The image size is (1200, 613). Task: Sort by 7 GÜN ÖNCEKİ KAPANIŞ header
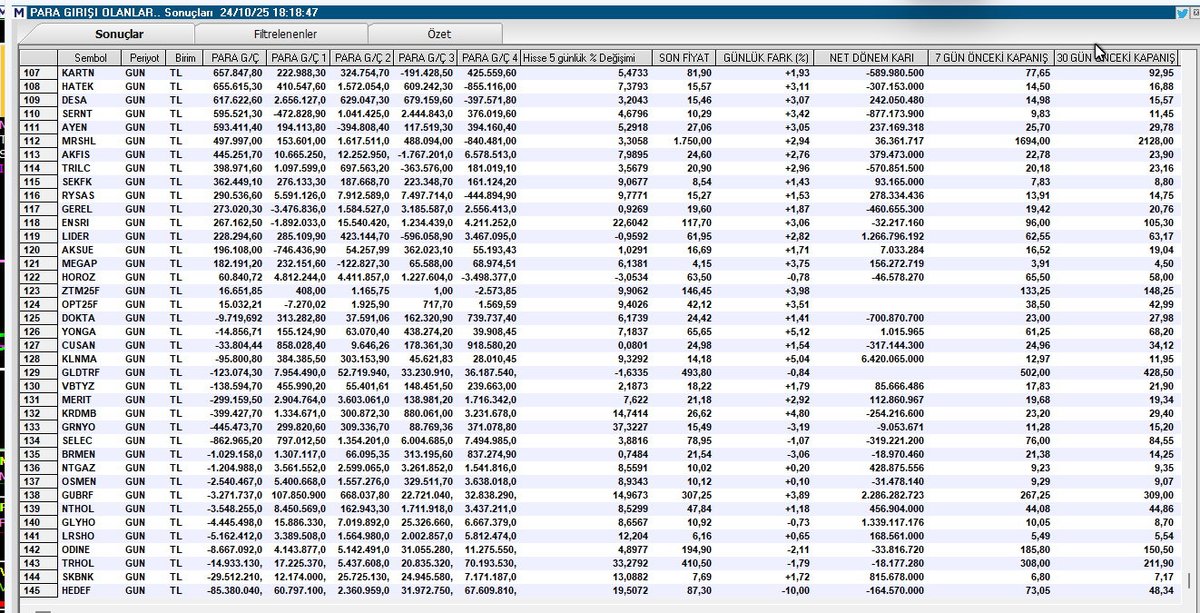click(x=991, y=58)
